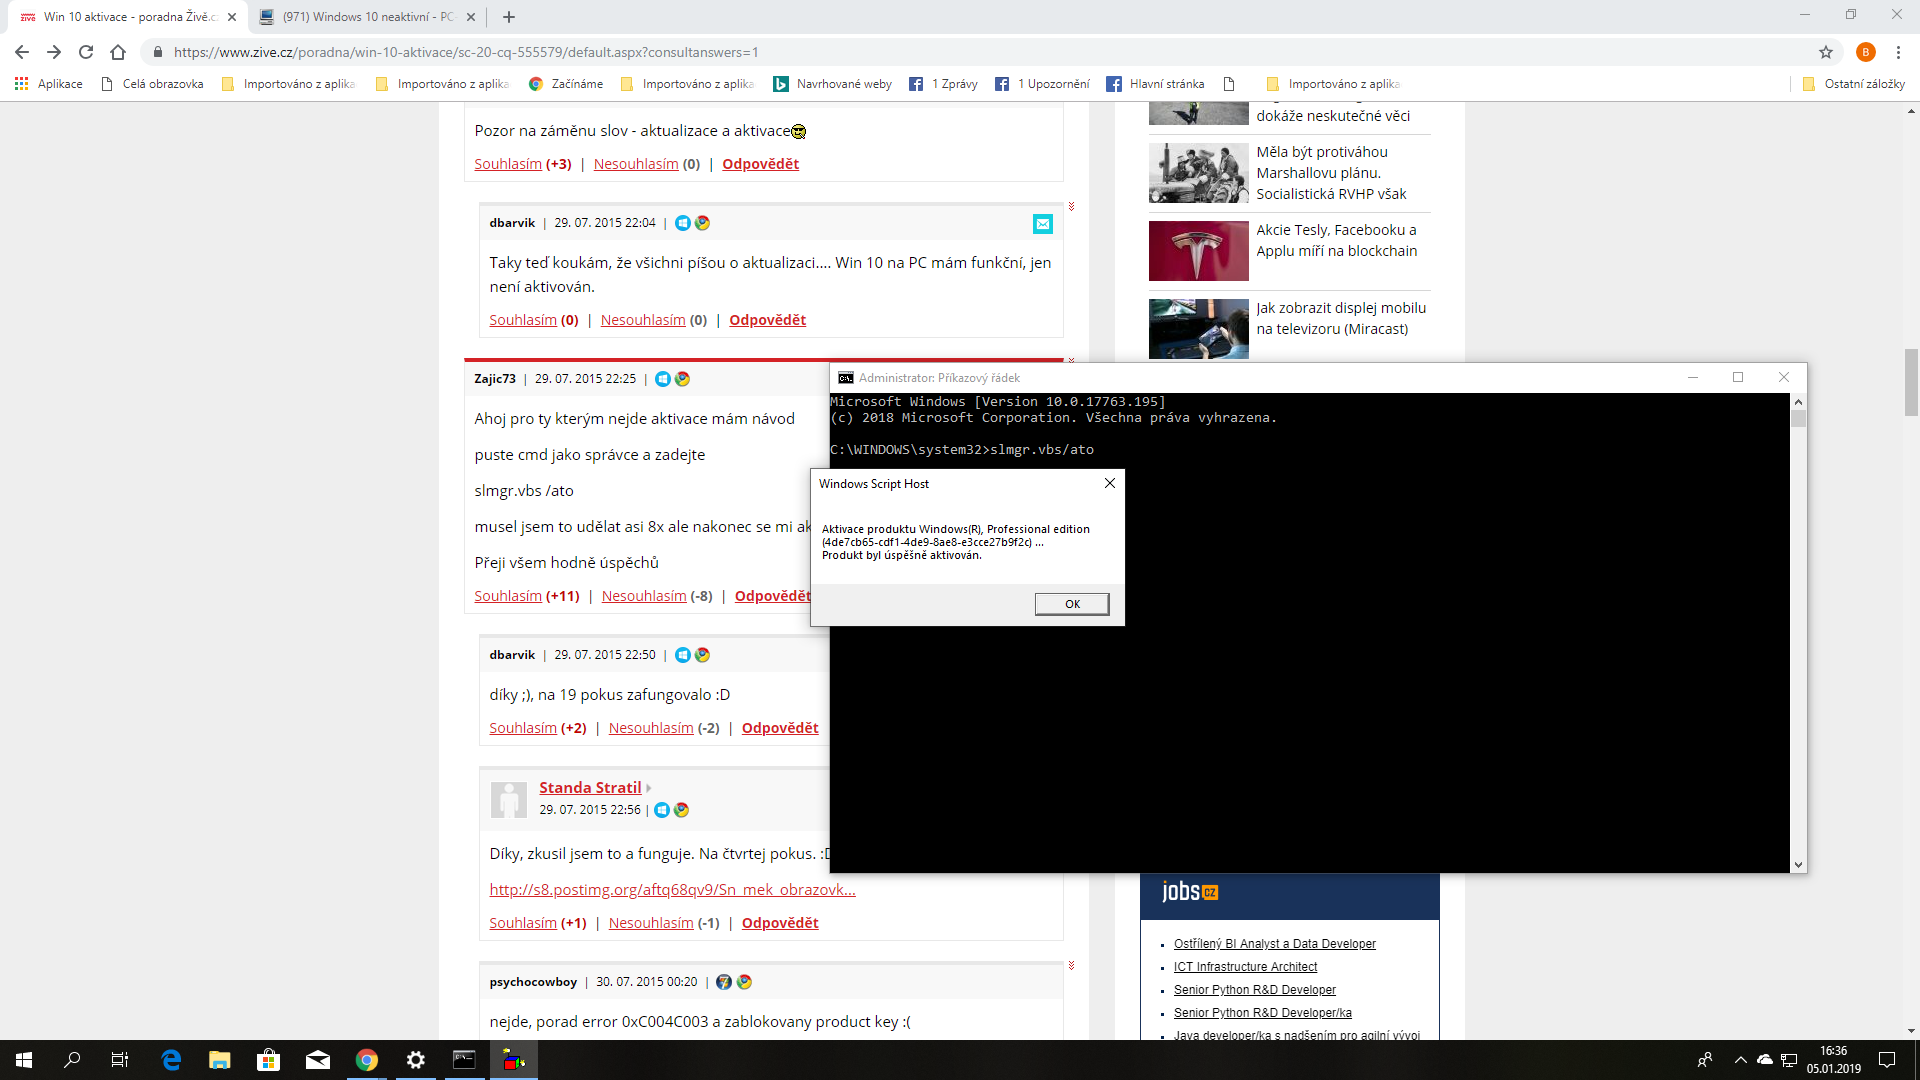Open Microsoft Edge from taskbar
Screen dimensions: 1920x1080
[x=171, y=1060]
